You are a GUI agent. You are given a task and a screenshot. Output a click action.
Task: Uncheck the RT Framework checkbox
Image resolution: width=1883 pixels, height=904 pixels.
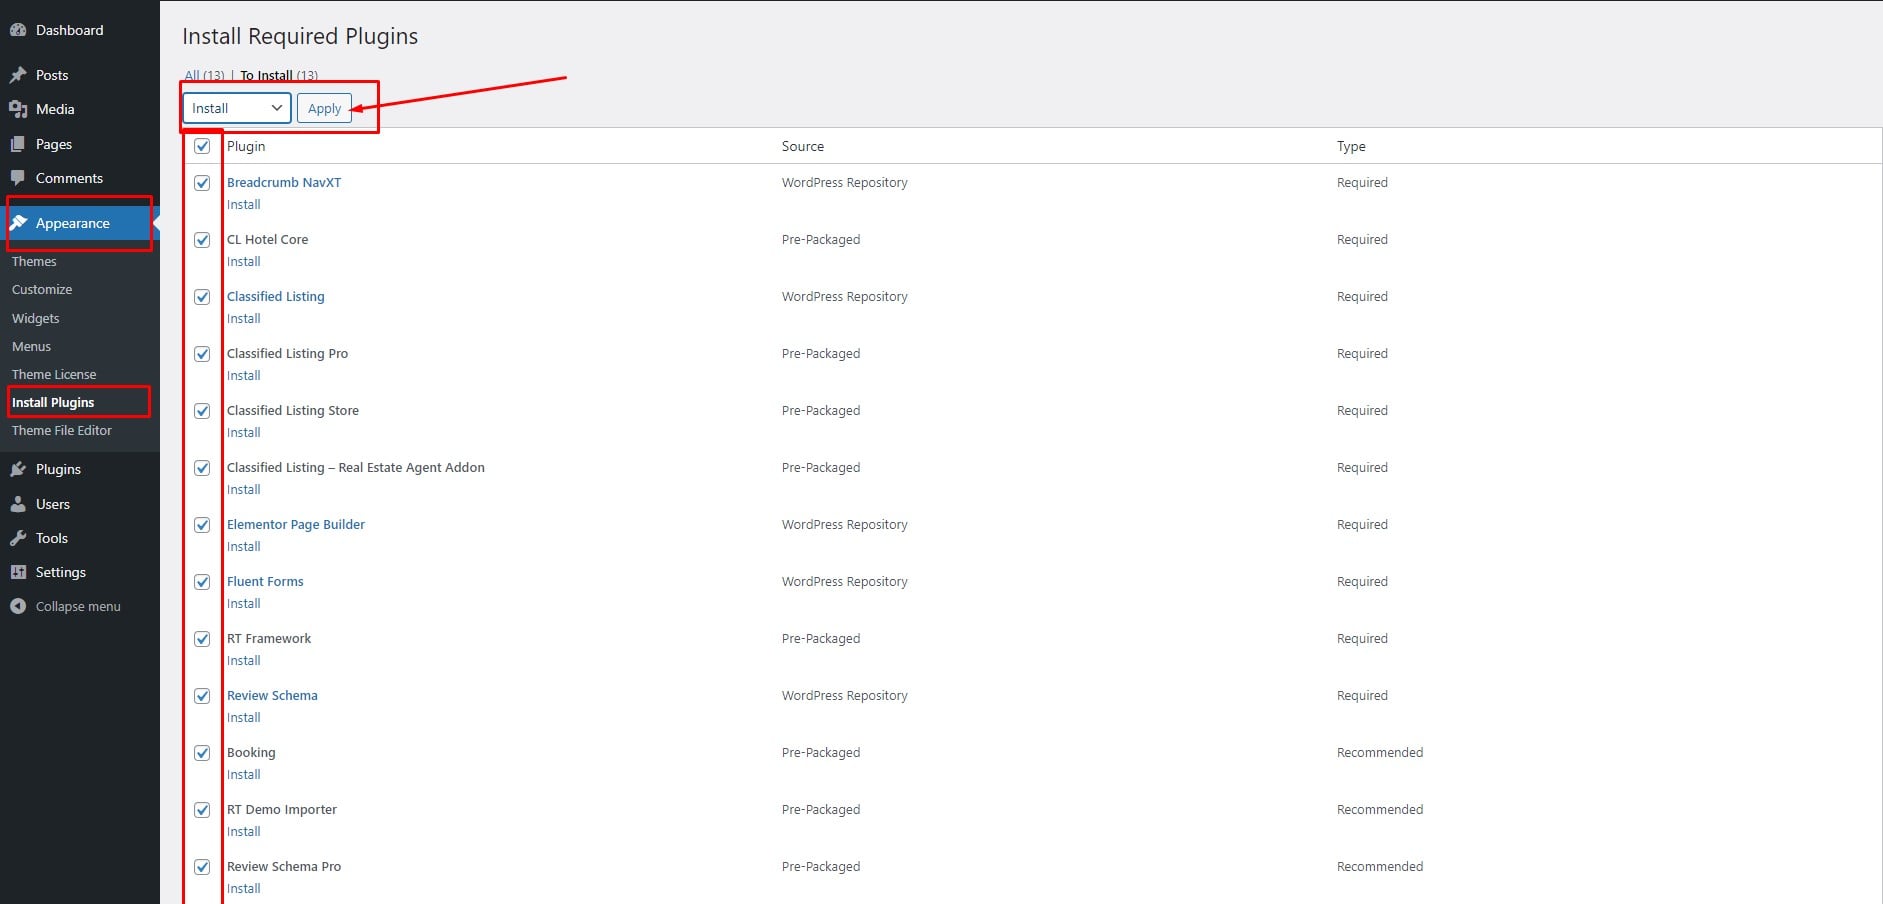[202, 639]
